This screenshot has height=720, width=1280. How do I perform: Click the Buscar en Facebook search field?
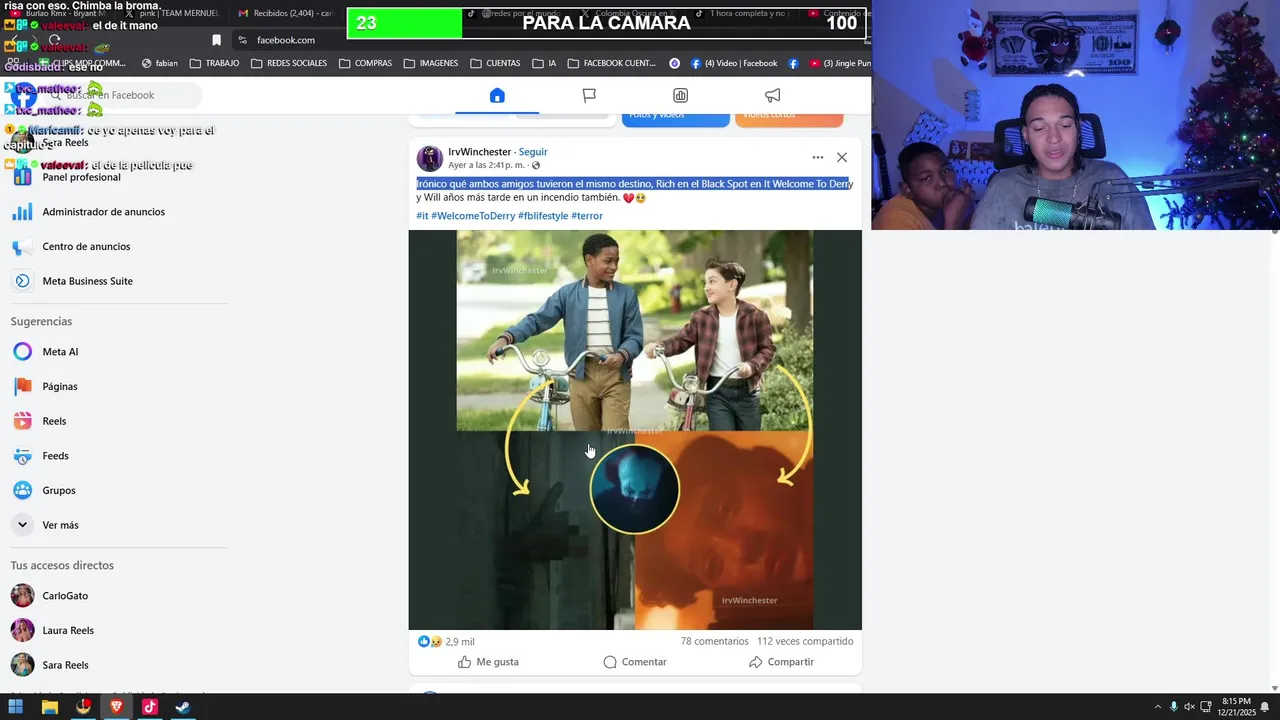(x=125, y=95)
